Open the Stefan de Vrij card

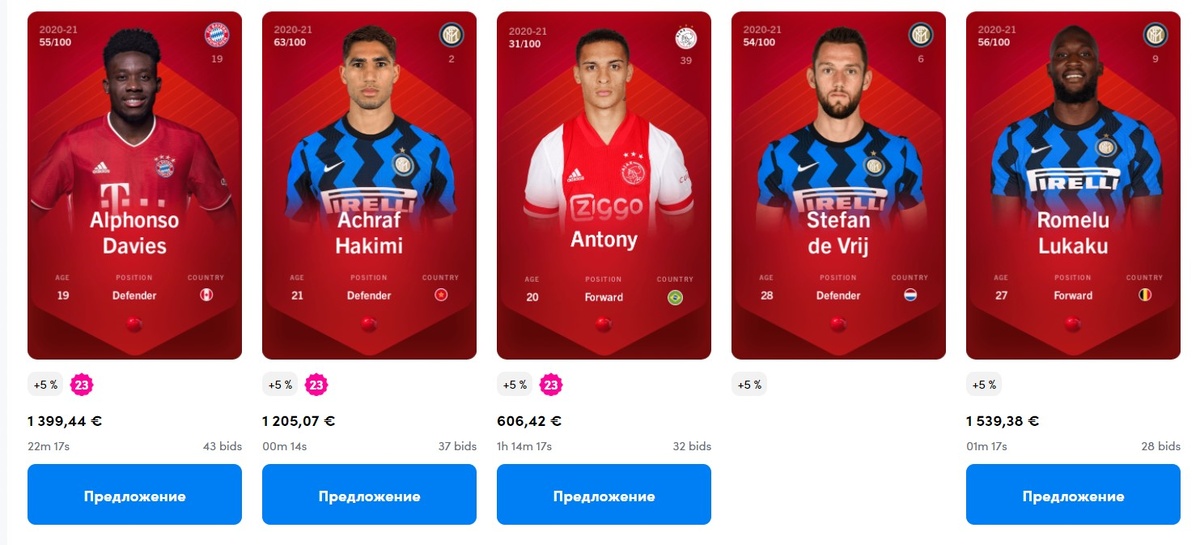[x=838, y=185]
